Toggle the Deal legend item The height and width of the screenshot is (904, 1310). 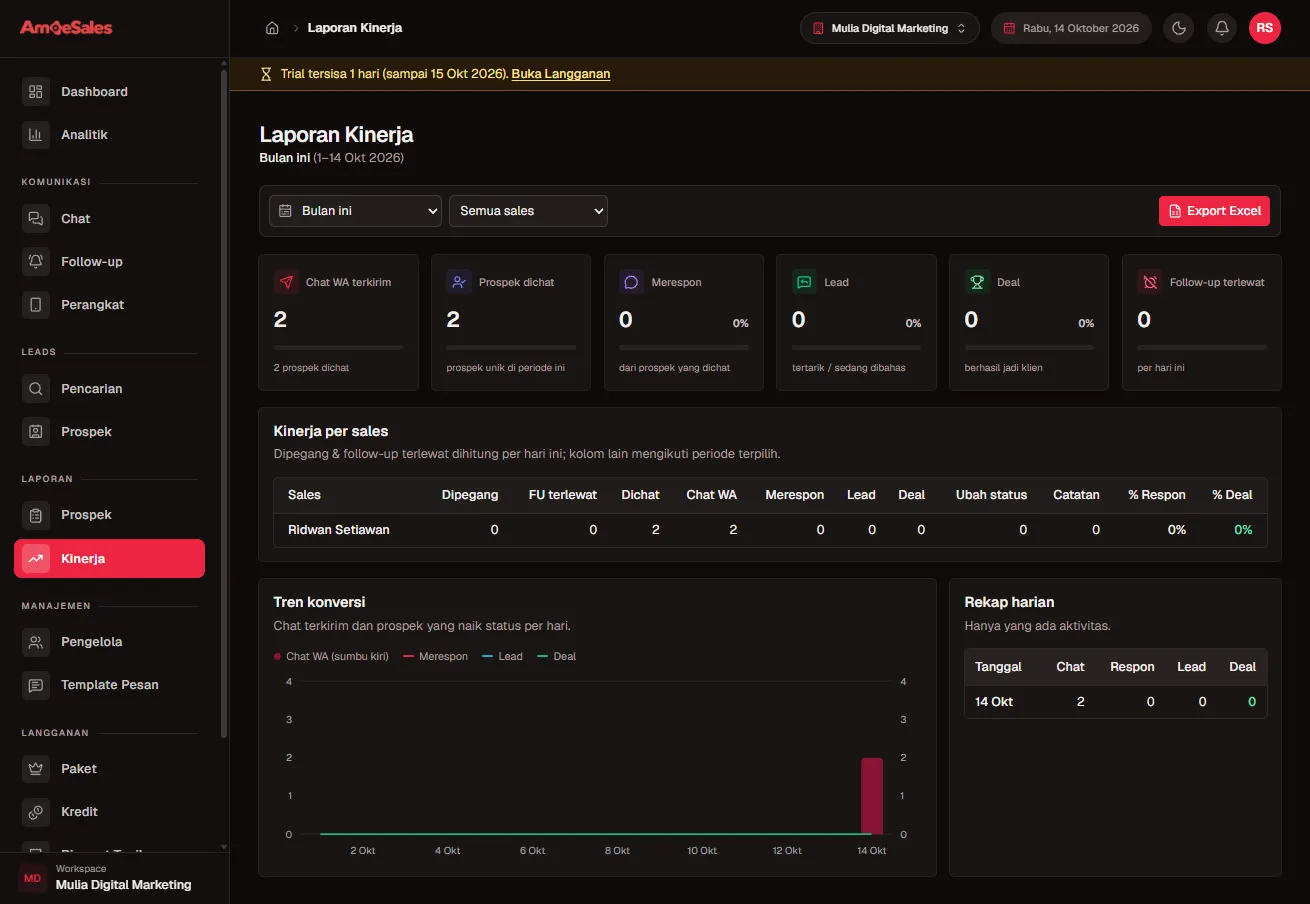[557, 657]
